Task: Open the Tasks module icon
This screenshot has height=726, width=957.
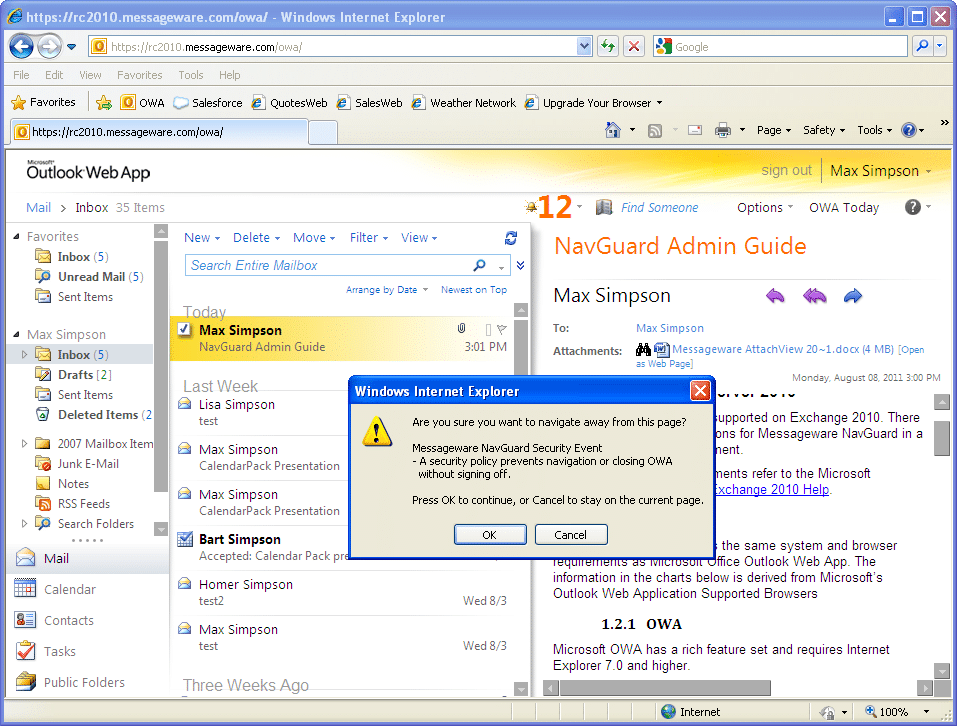Action: coord(25,651)
